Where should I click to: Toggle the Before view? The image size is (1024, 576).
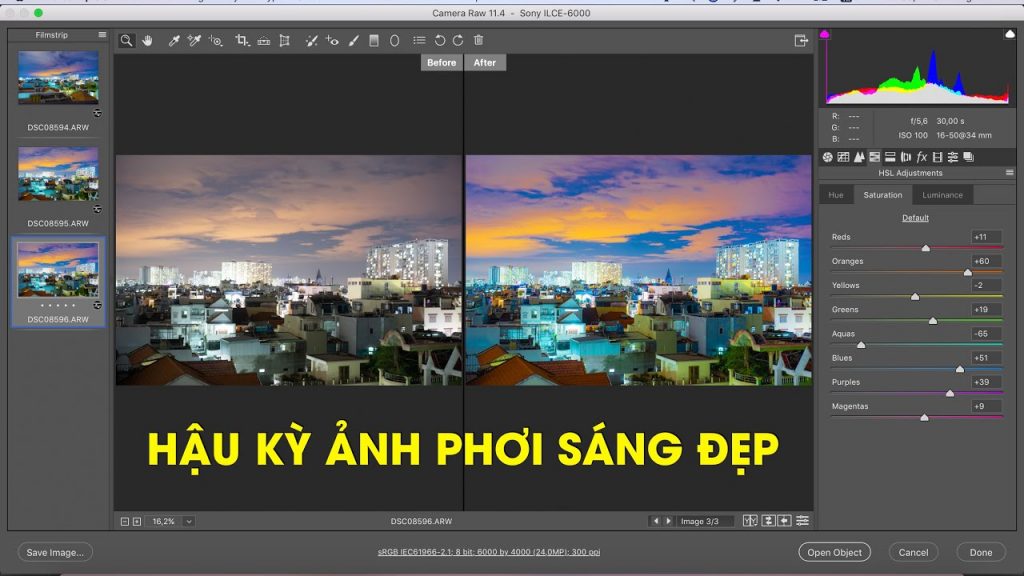click(x=440, y=62)
